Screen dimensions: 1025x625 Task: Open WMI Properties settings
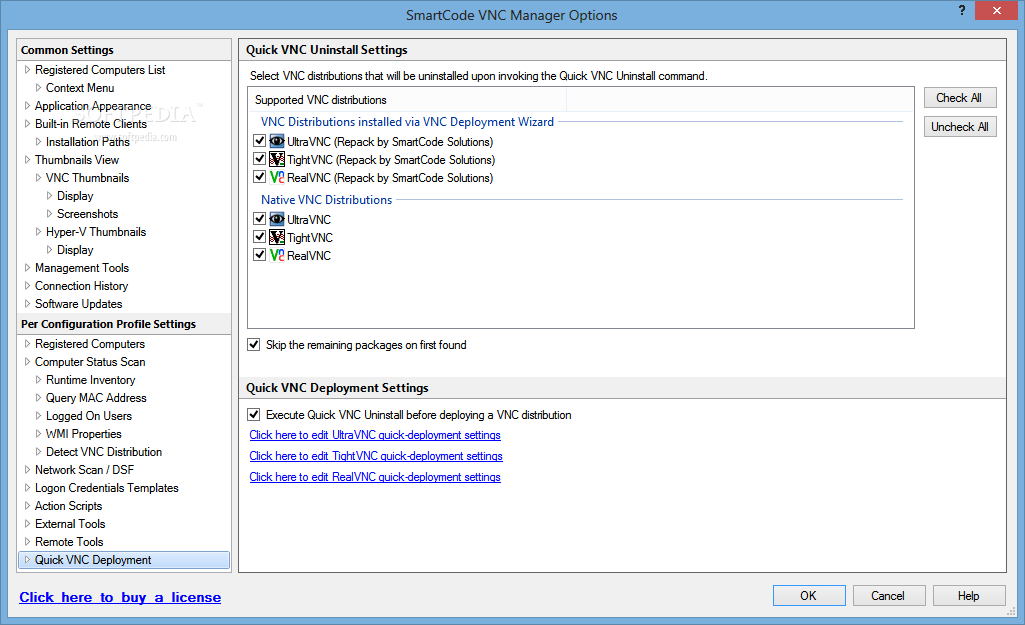(84, 434)
